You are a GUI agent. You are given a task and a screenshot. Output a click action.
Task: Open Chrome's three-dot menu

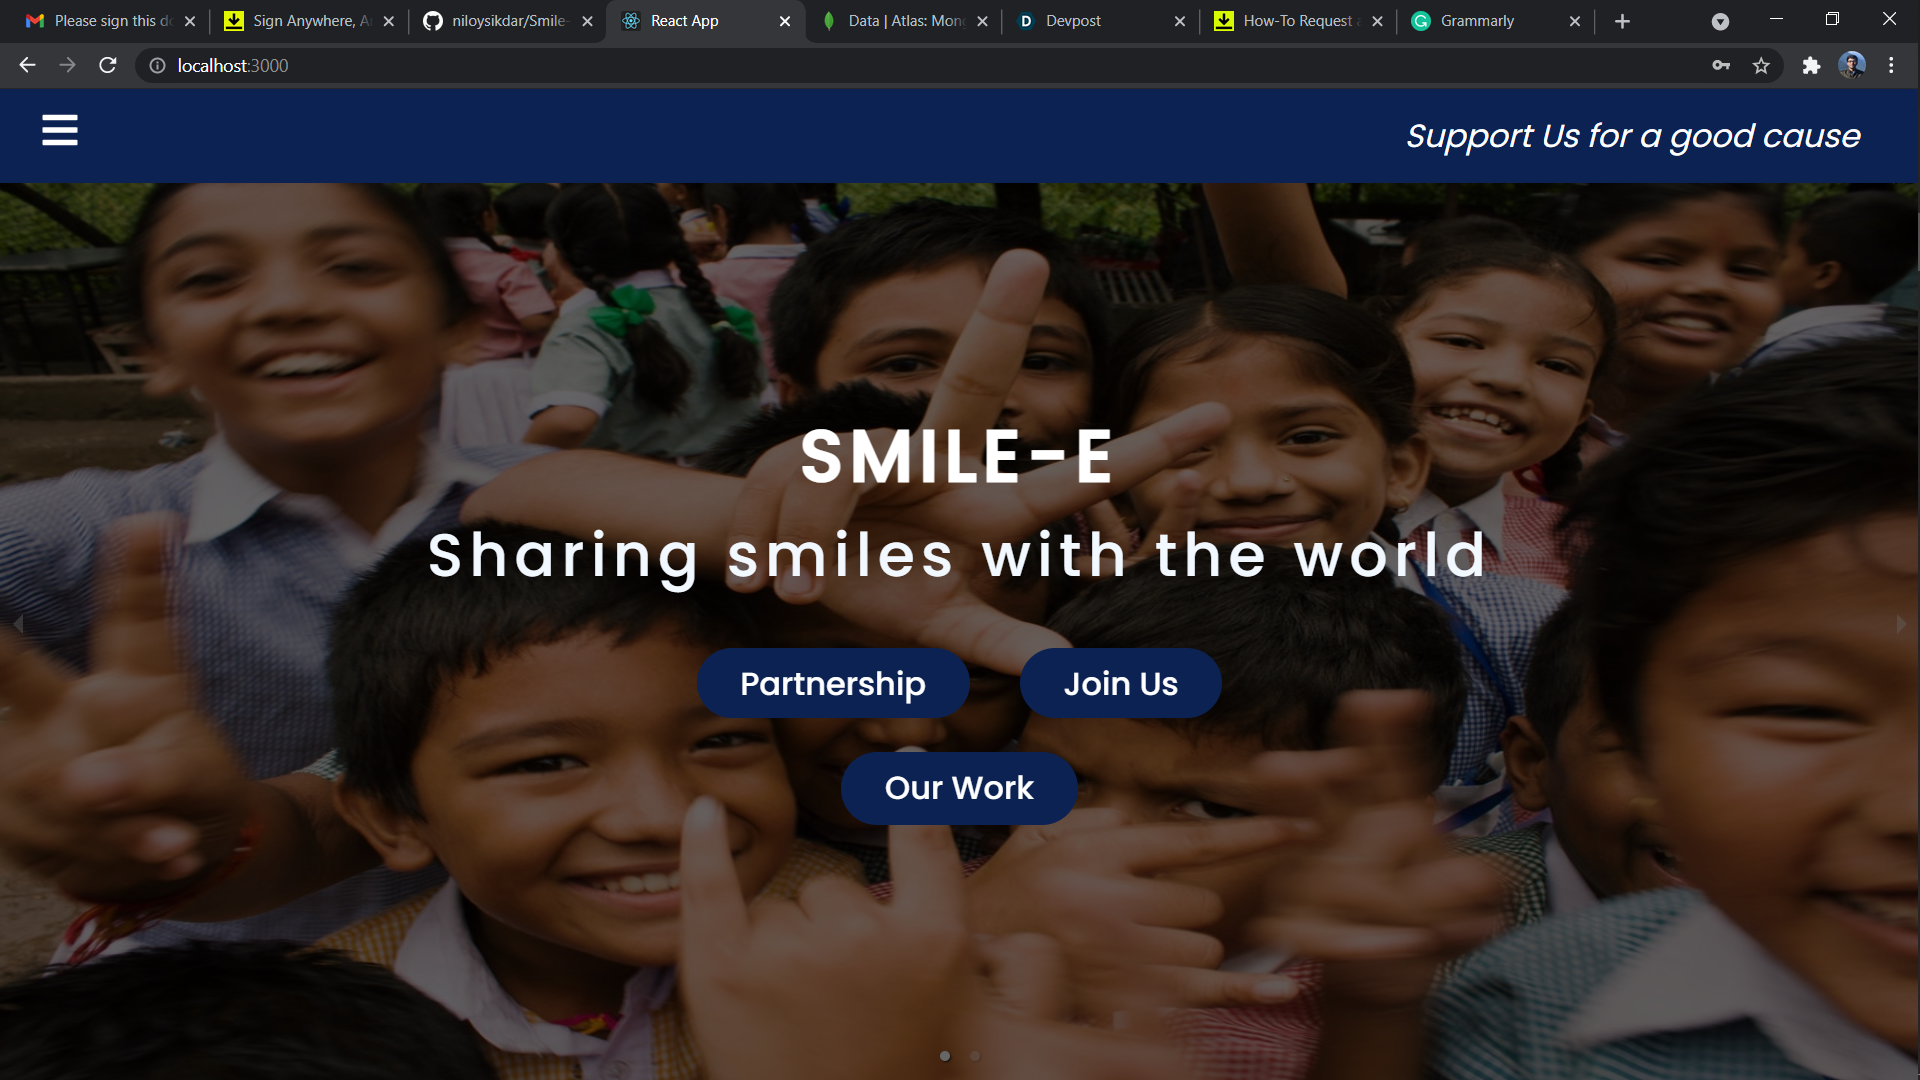(x=1891, y=65)
